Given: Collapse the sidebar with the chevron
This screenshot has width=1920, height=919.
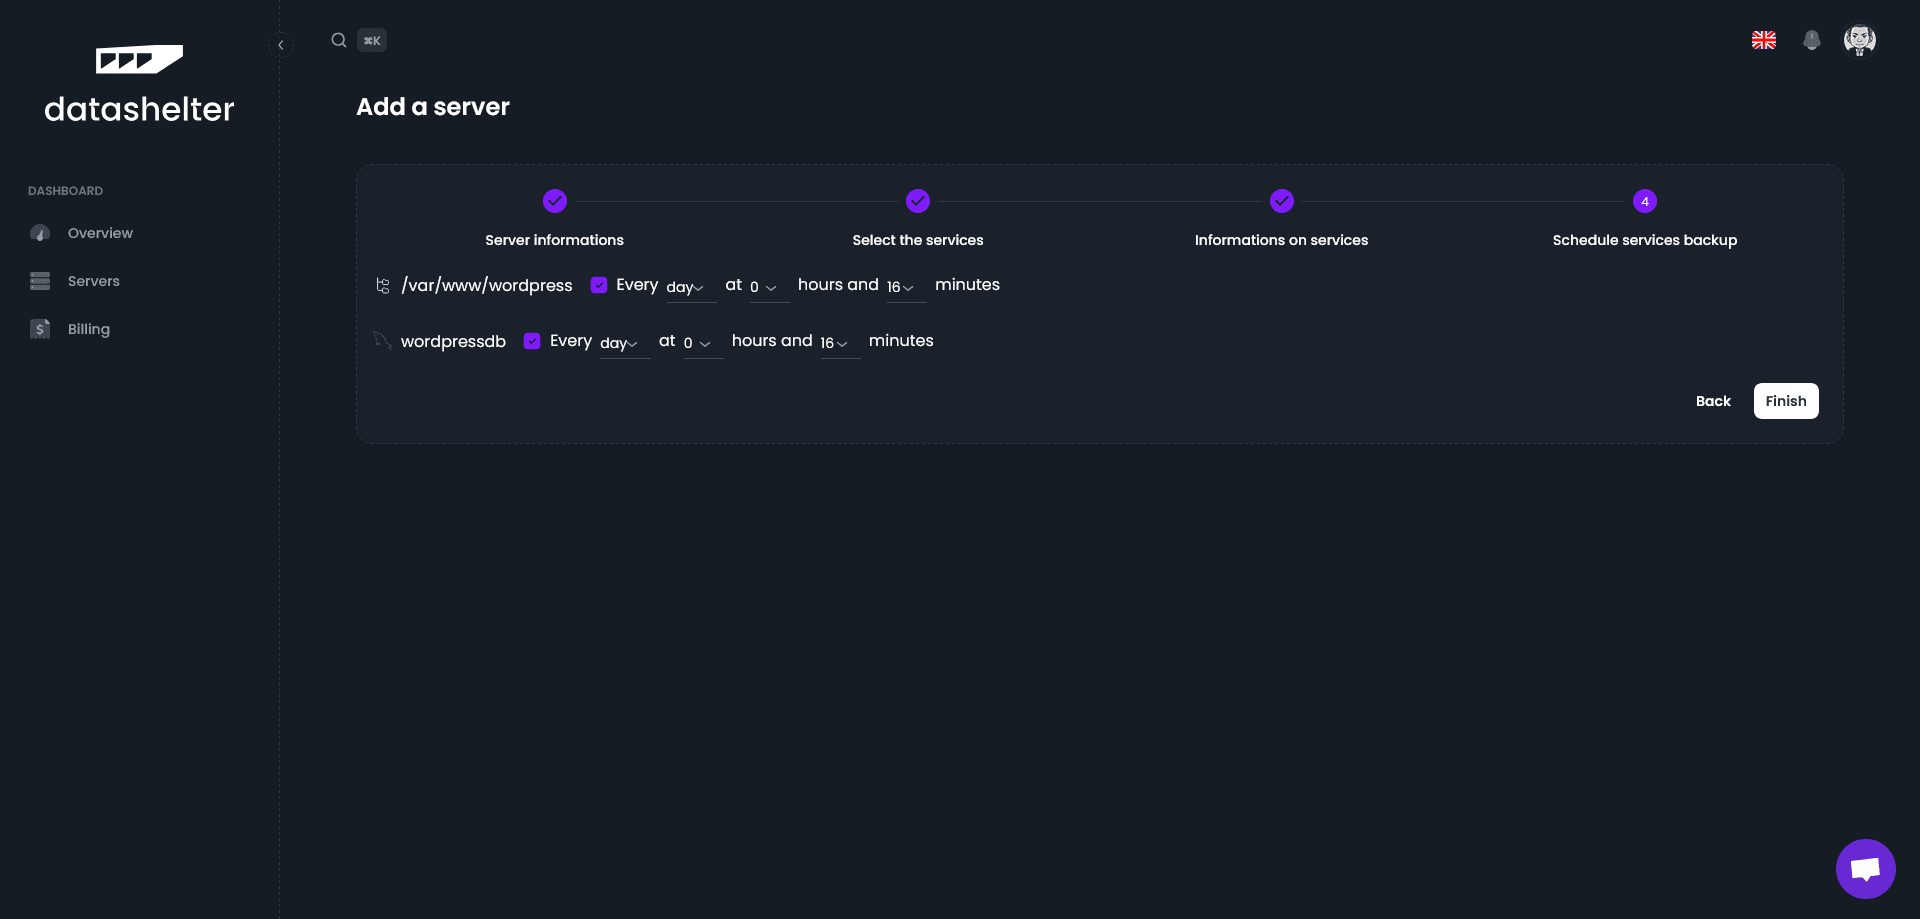Looking at the screenshot, I should (x=281, y=45).
